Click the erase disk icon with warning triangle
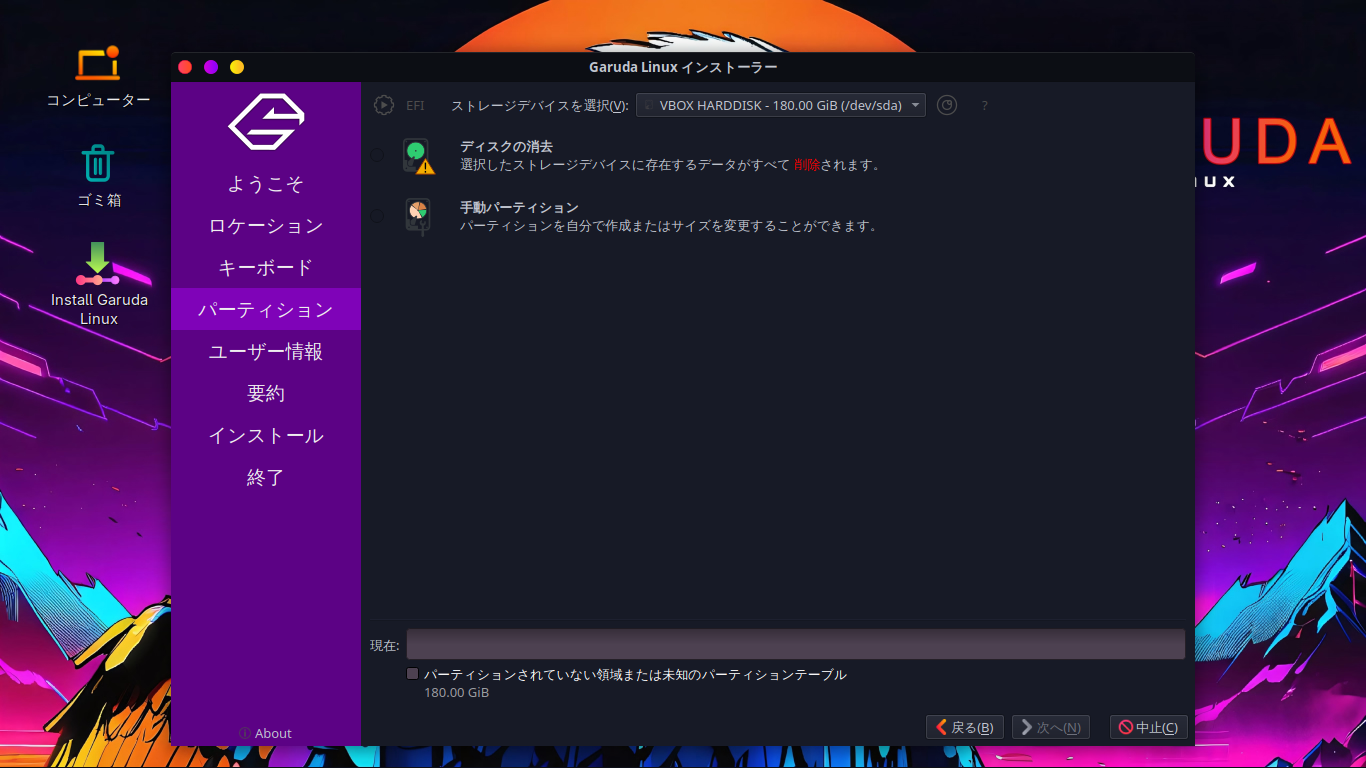 (x=418, y=156)
